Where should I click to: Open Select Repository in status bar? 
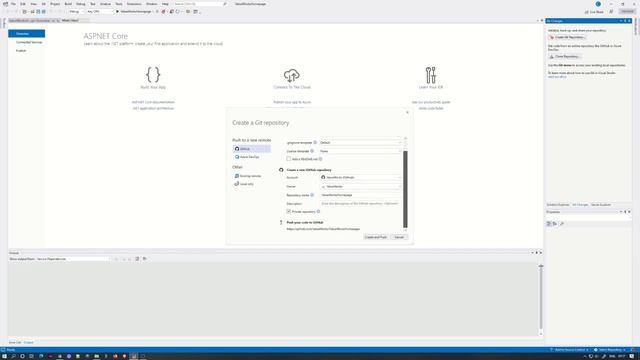[610, 350]
